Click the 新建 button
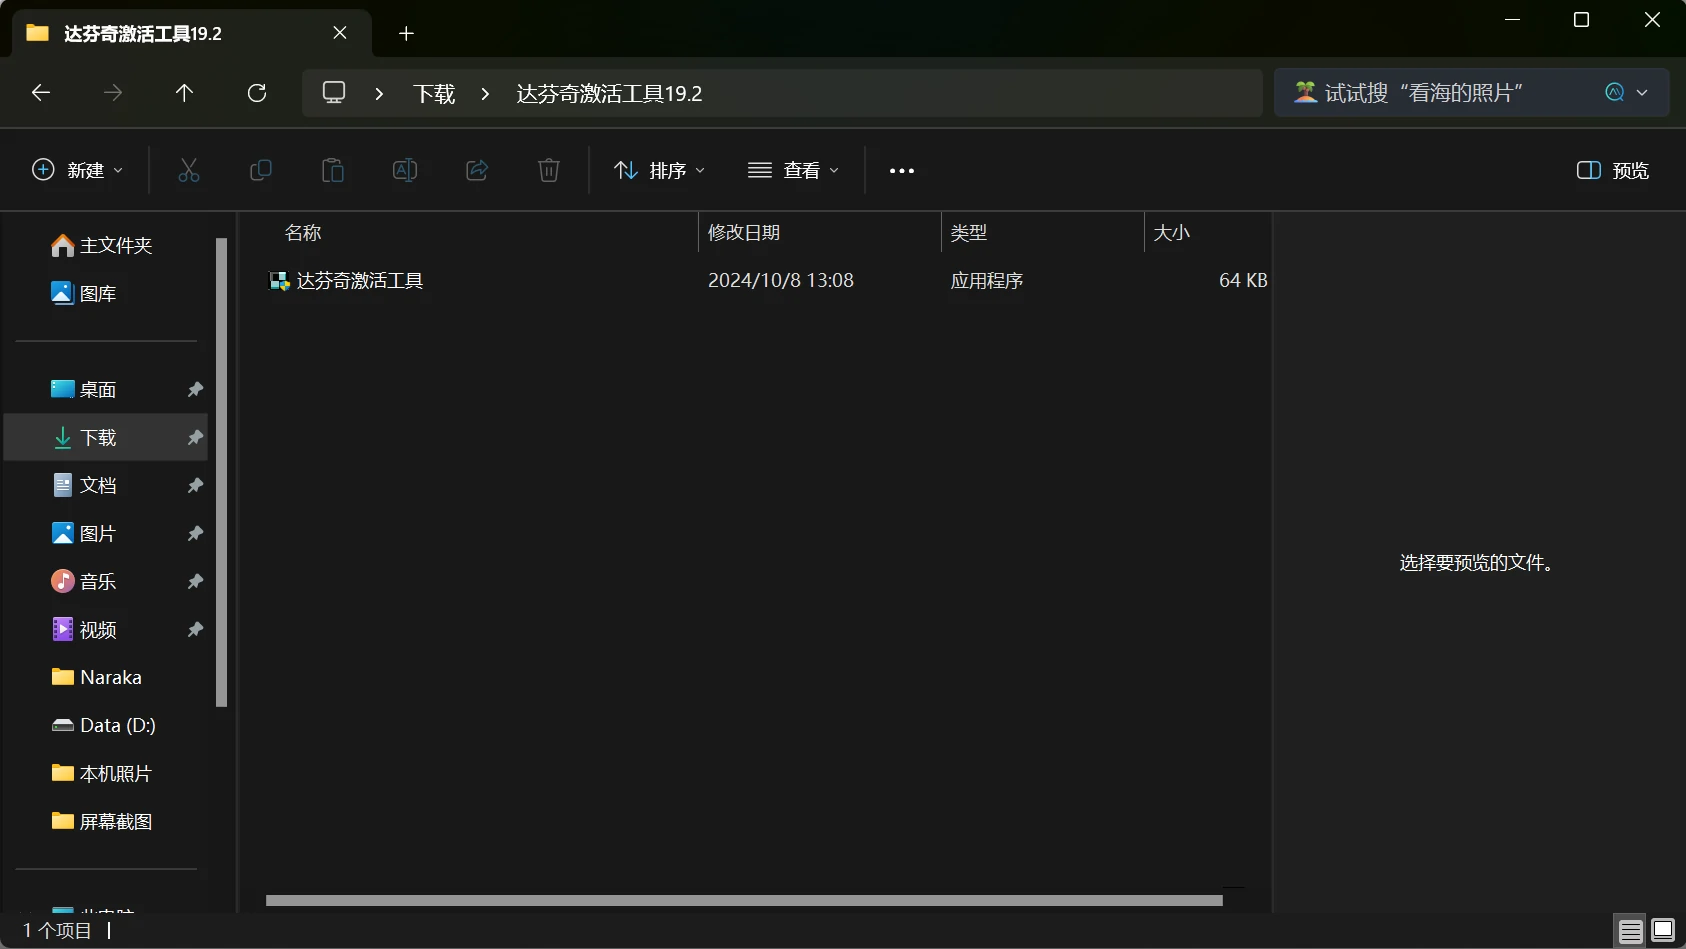The image size is (1686, 949). click(x=77, y=170)
